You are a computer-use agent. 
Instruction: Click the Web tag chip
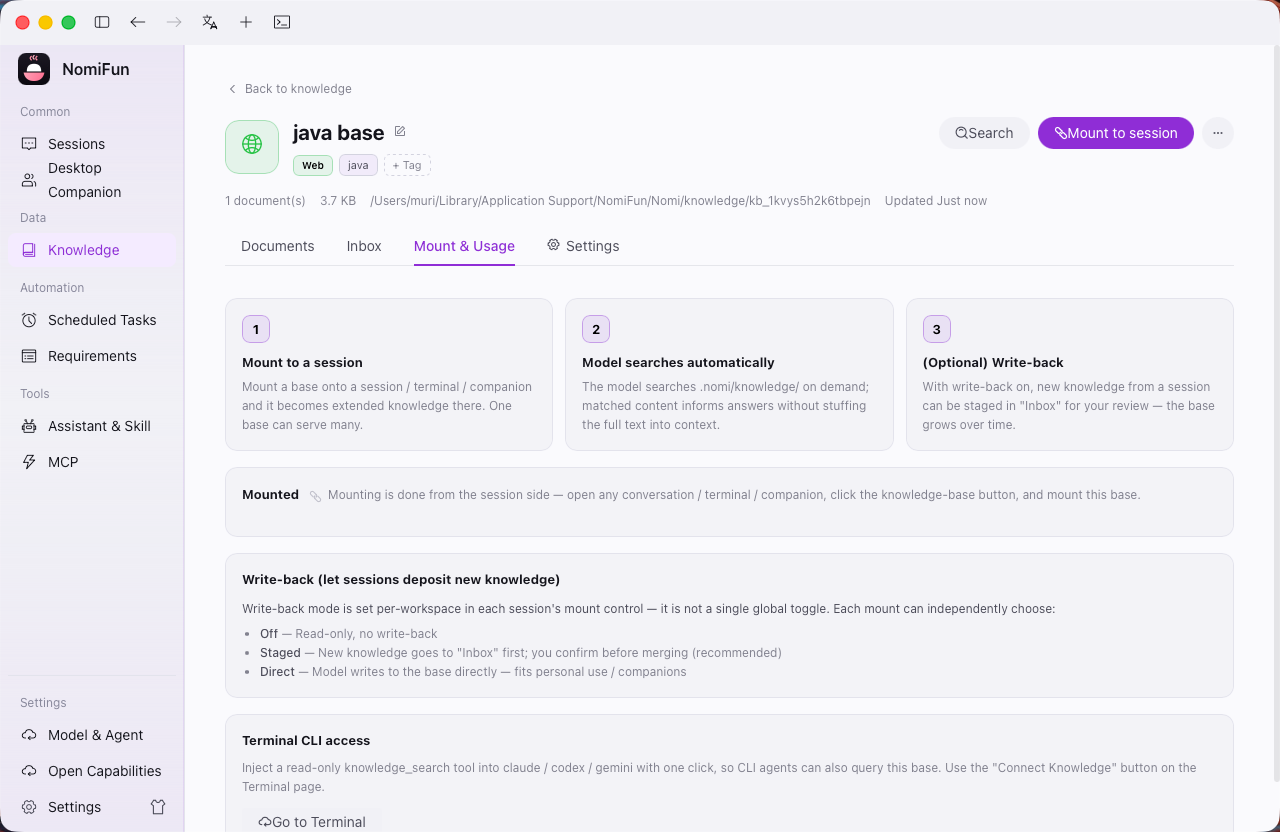point(313,165)
